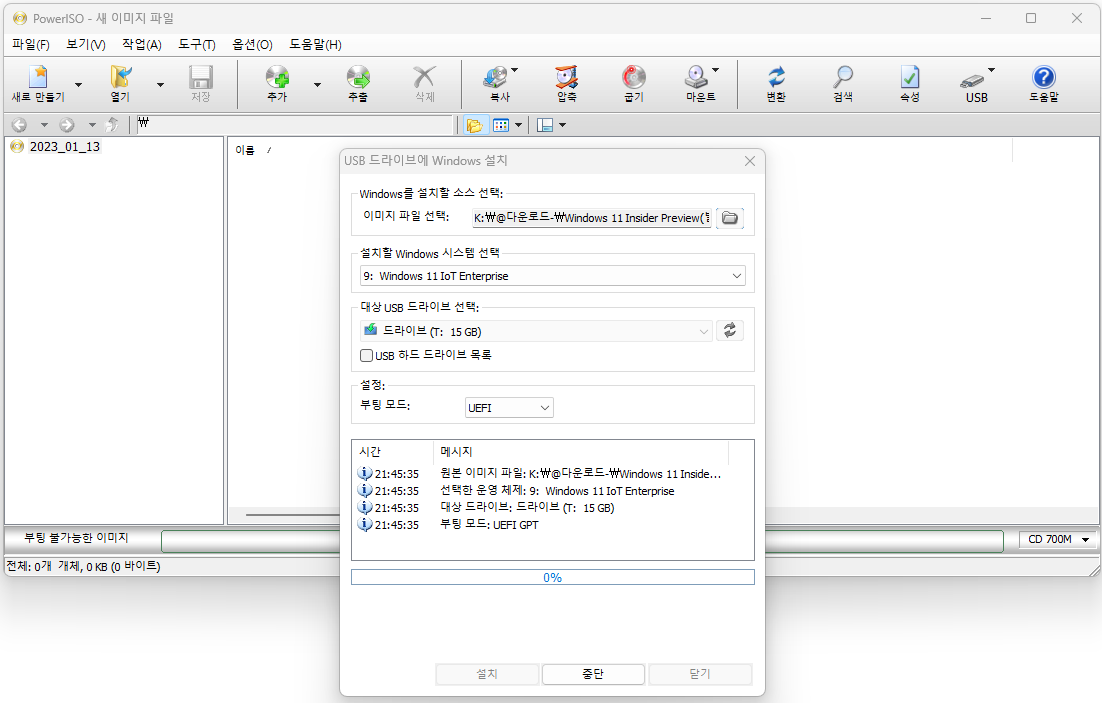Click the dialog Close (닫기) button
The width and height of the screenshot is (1102, 703).
(700, 673)
